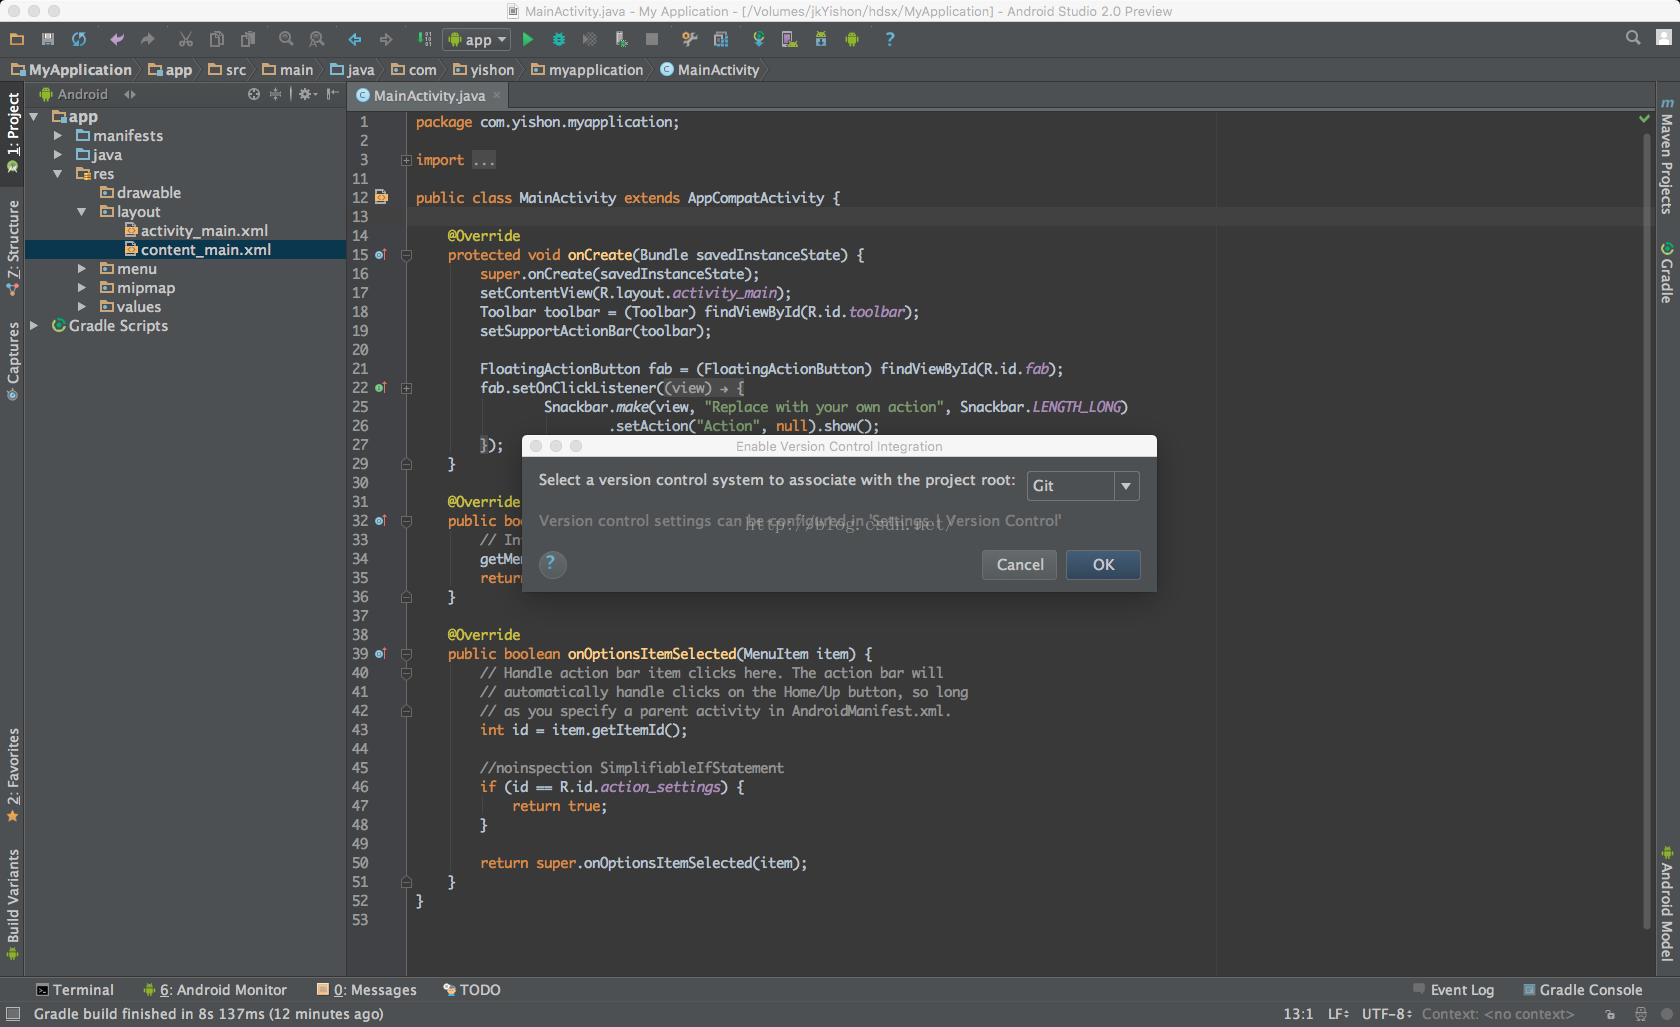Click the Scroll from Source target icon
Screen dimensions: 1680x1027
(254, 94)
